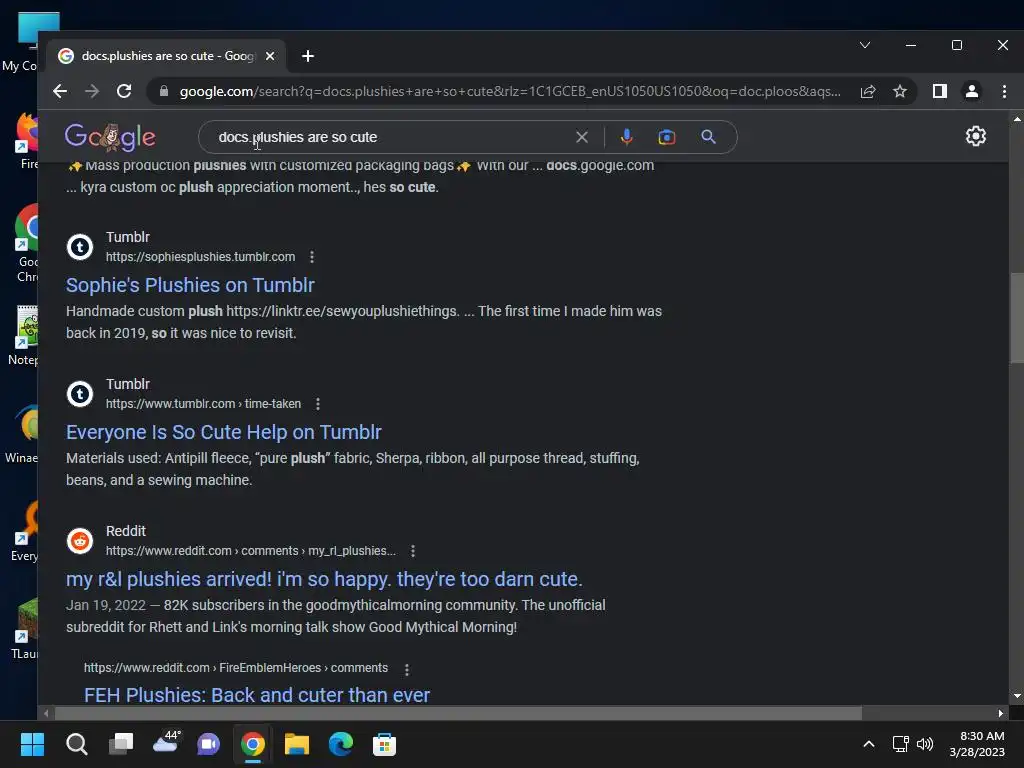The image size is (1024, 768).
Task: Open more options for FireEmblemHeroes result
Action: 407,669
